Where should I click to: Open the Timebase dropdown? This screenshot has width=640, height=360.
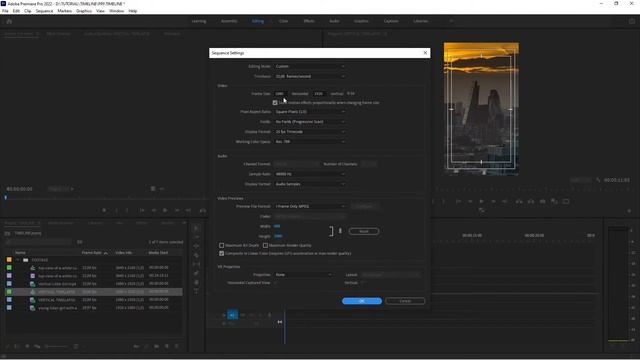pyautogui.click(x=309, y=76)
